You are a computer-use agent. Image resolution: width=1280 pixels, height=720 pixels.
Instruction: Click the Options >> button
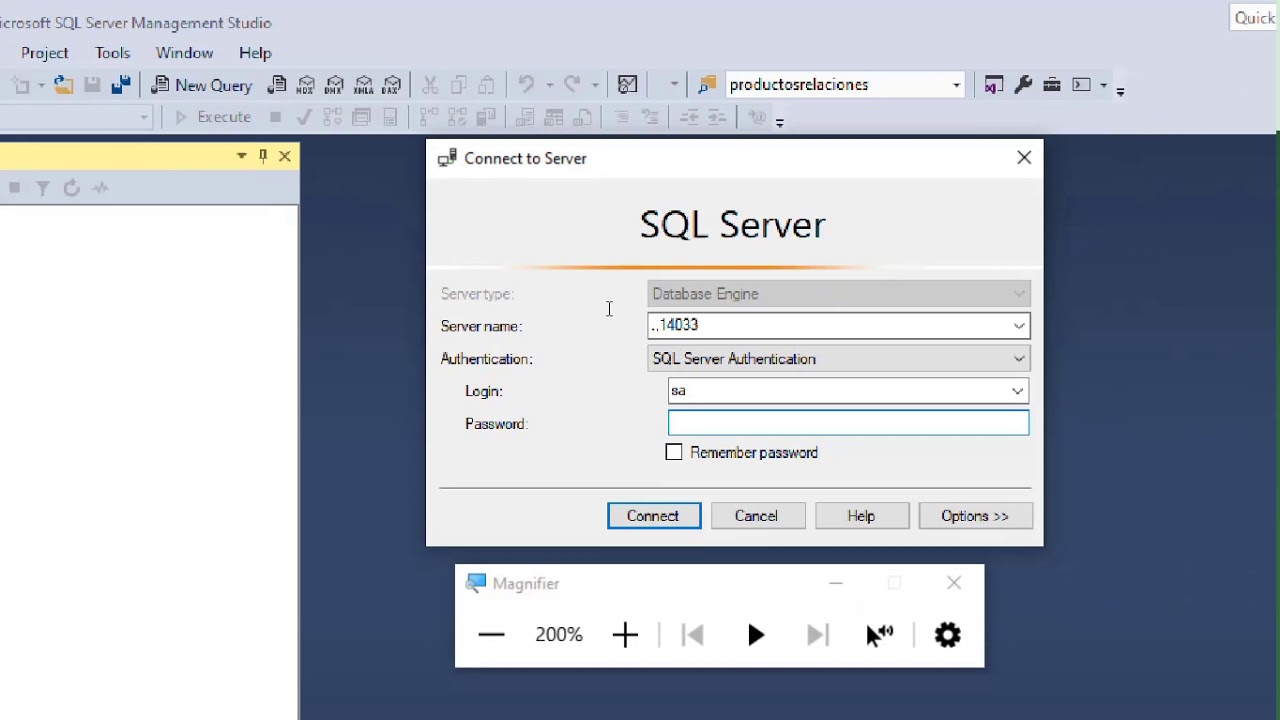point(975,516)
